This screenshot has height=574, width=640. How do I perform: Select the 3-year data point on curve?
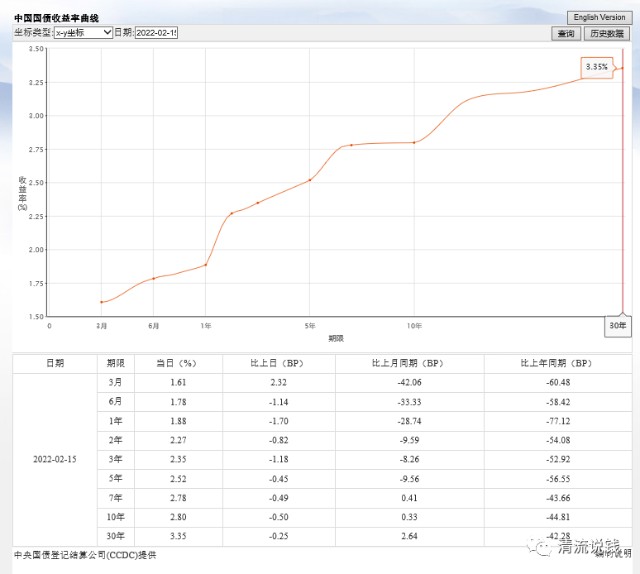pos(258,203)
